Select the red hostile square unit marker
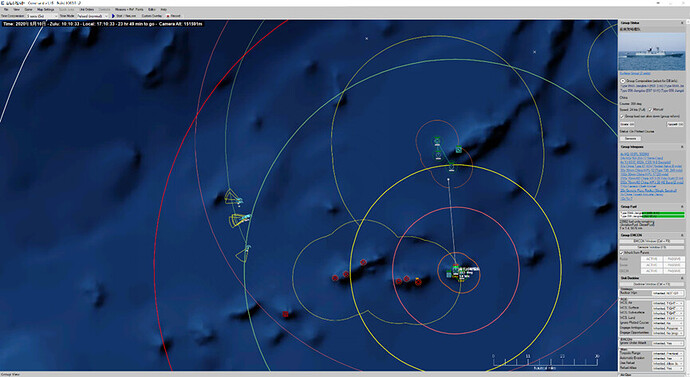The width and height of the screenshot is (690, 377). pos(286,314)
